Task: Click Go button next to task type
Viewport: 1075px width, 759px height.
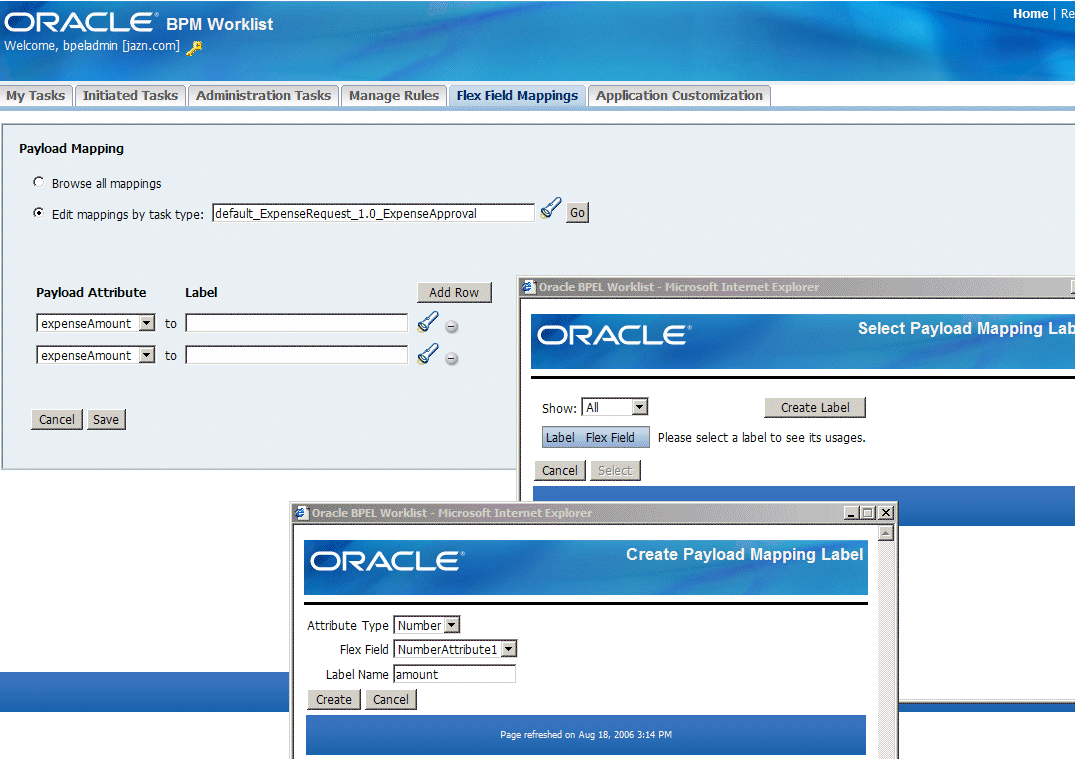Action: coord(577,213)
